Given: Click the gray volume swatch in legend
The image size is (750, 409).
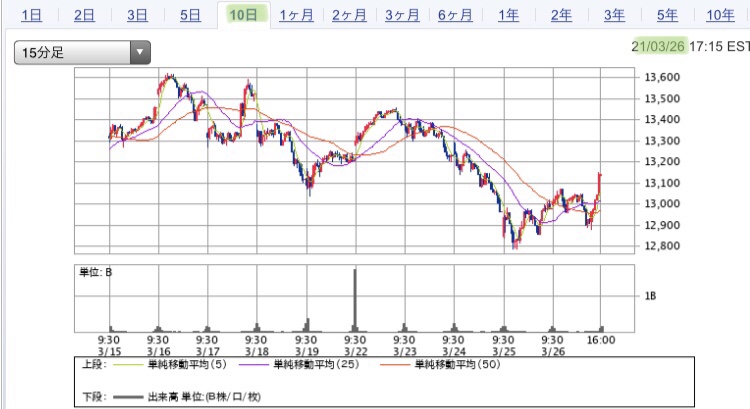Looking at the screenshot, I should click(128, 397).
